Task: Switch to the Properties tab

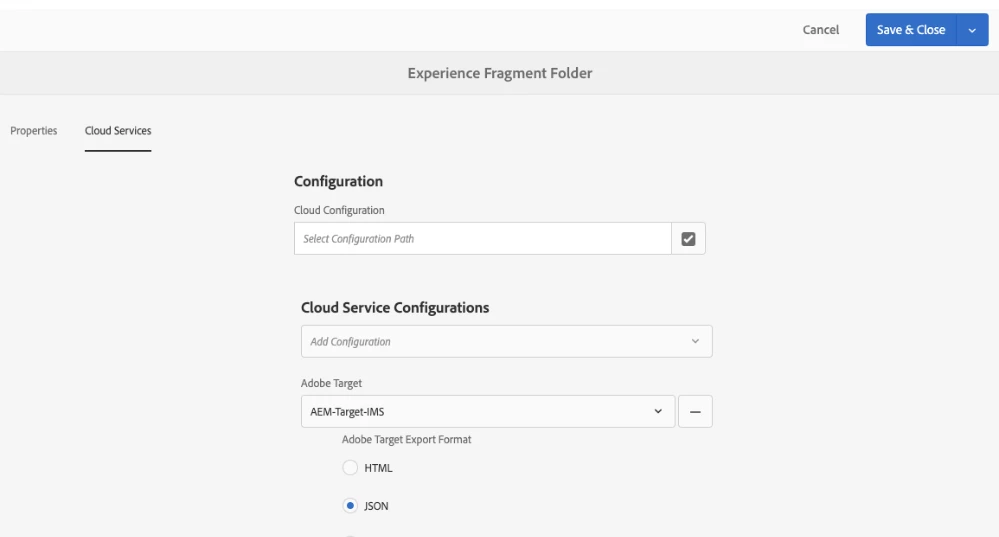Action: pyautogui.click(x=34, y=130)
